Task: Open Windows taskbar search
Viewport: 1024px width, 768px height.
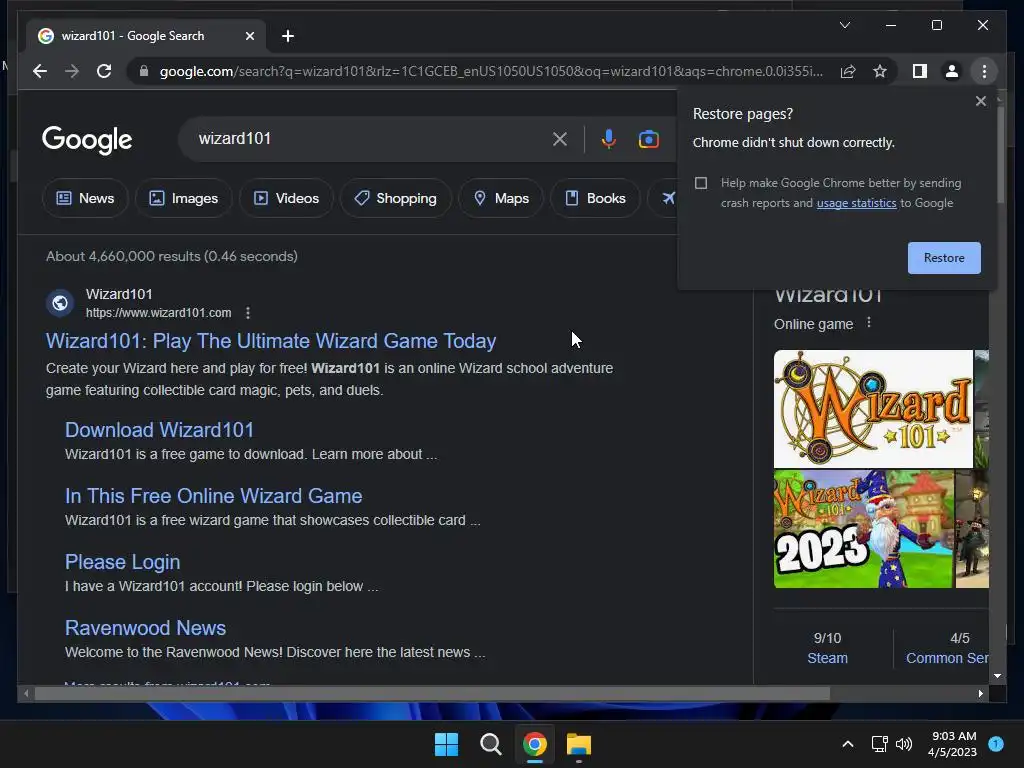Action: (x=490, y=744)
